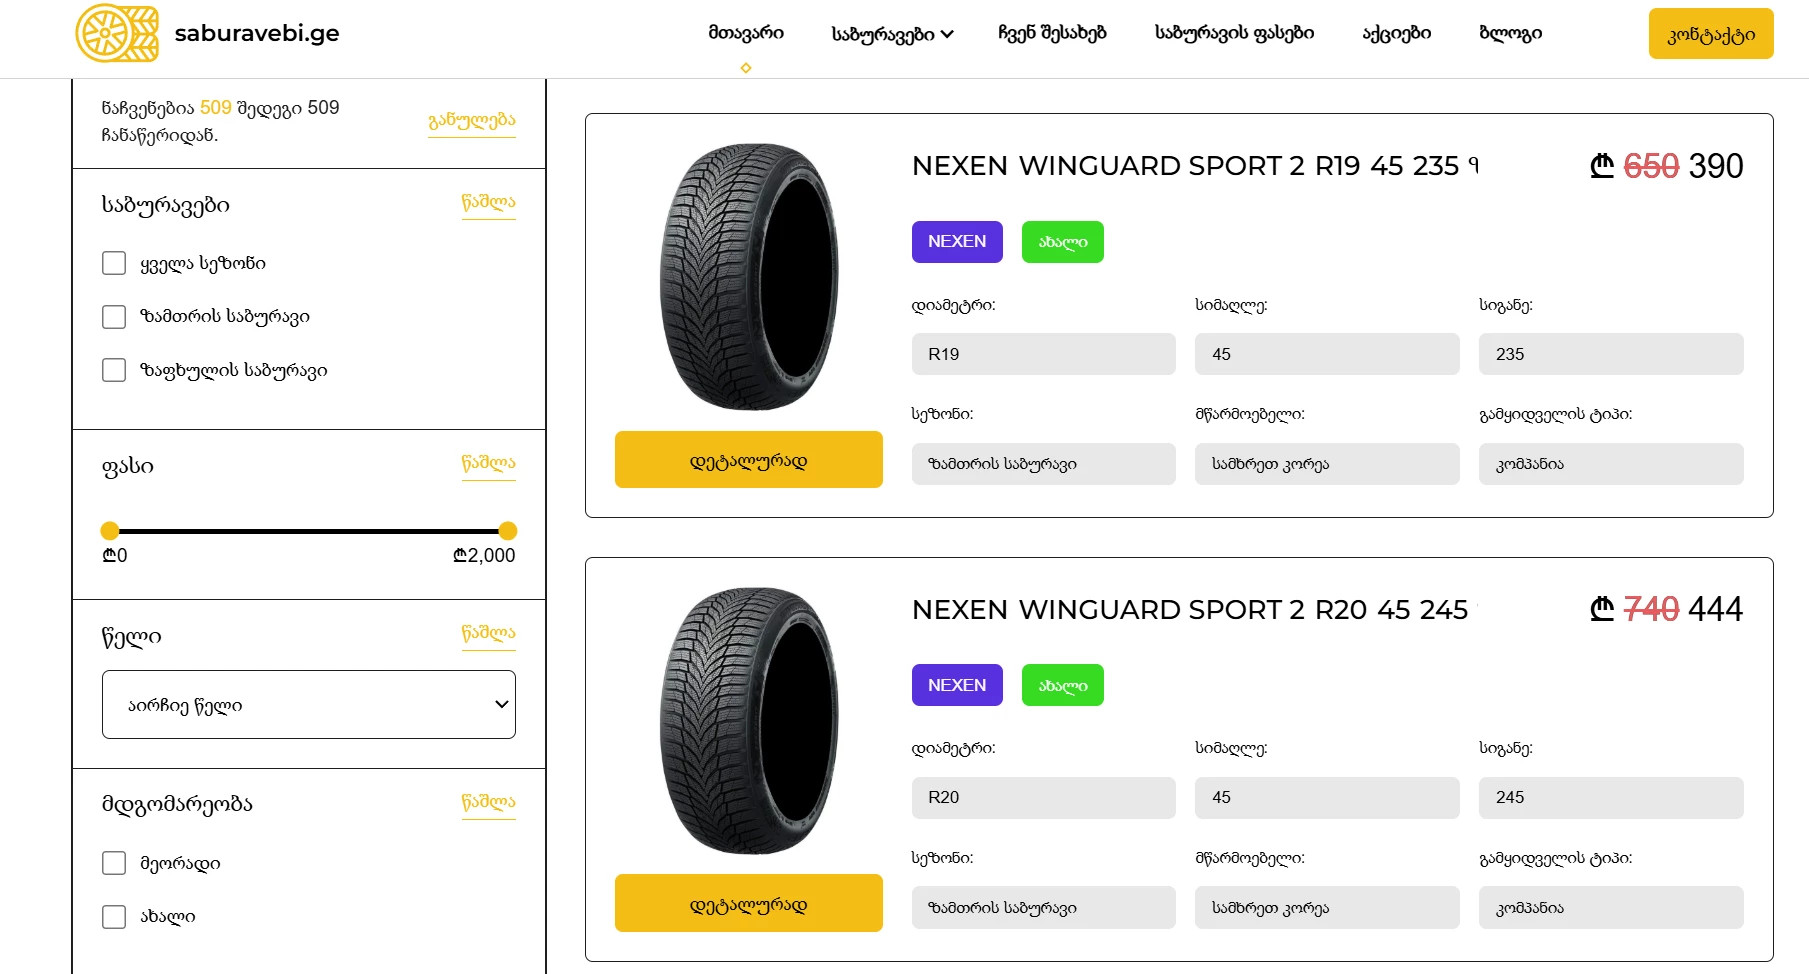Click the saburavebi.ge tire logo icon
This screenshot has width=1809, height=974.
pos(117,33)
